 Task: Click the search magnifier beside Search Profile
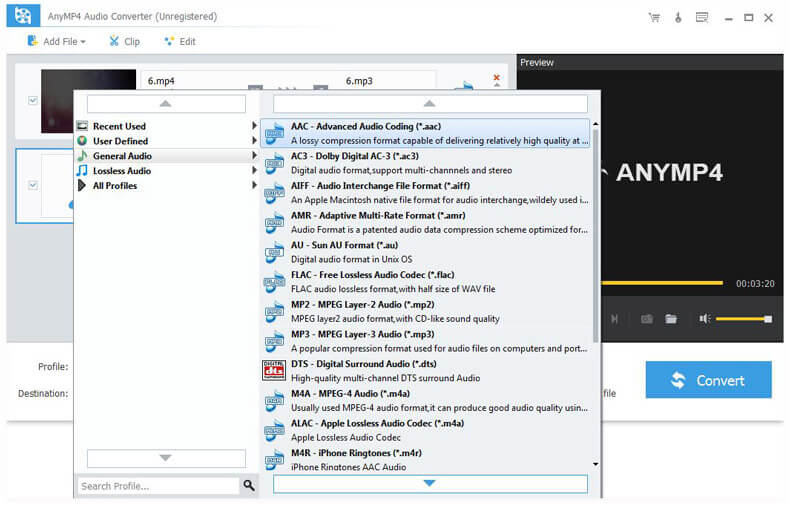pos(249,486)
